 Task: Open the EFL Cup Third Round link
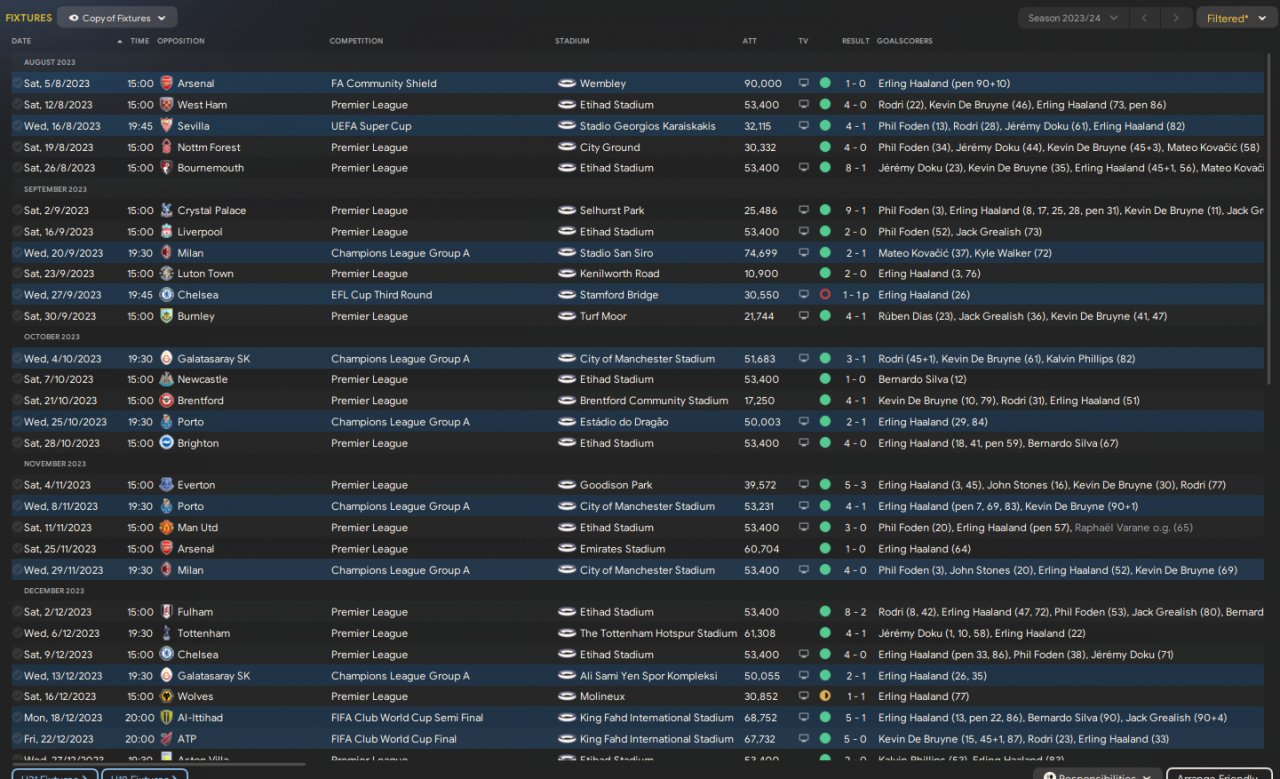point(381,295)
